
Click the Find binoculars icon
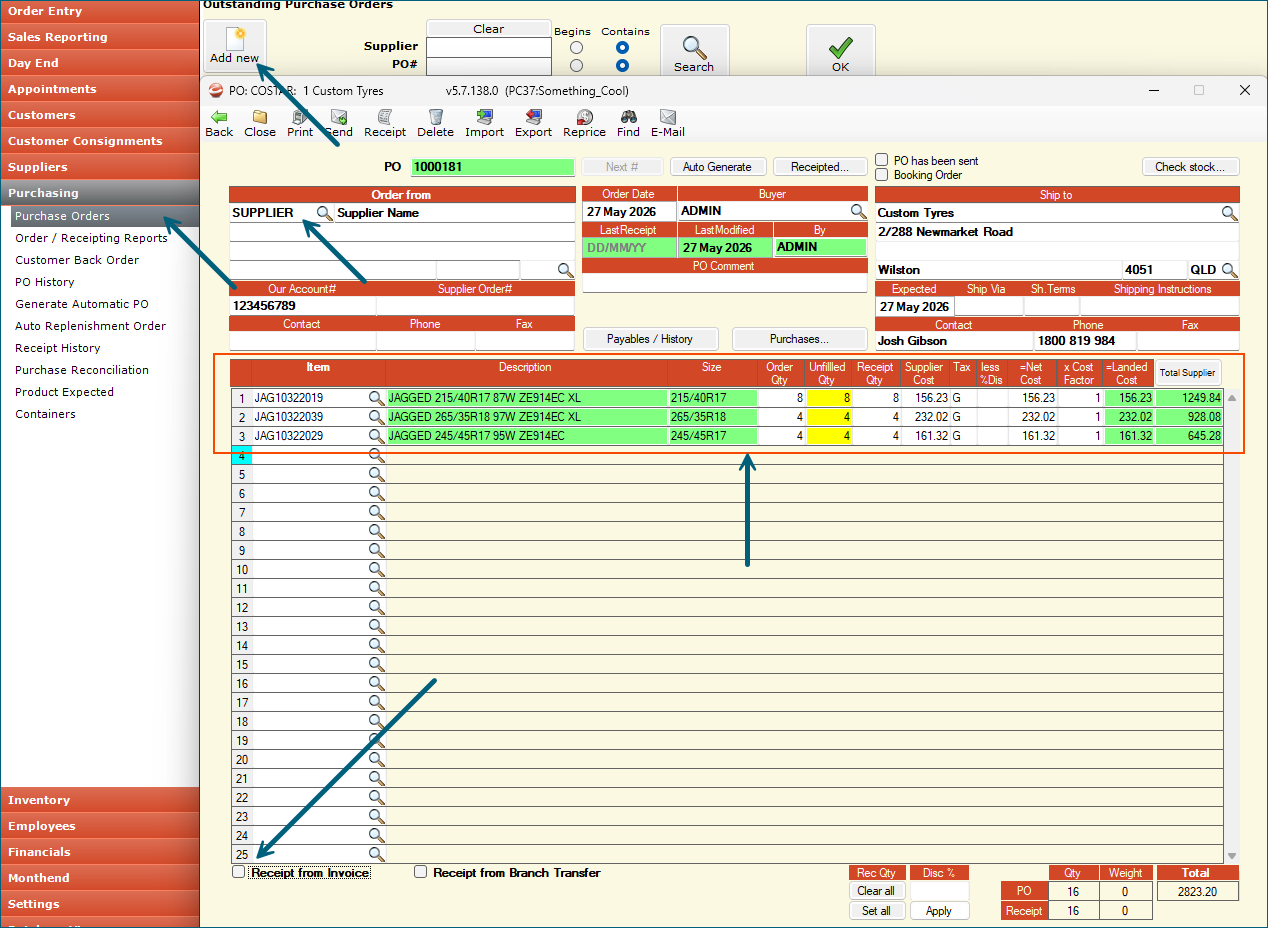coord(628,123)
